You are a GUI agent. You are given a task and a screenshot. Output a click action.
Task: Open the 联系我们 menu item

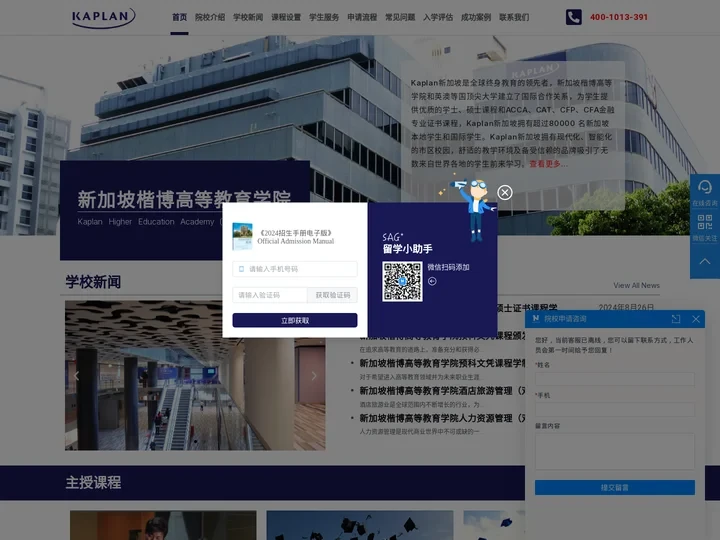click(514, 17)
